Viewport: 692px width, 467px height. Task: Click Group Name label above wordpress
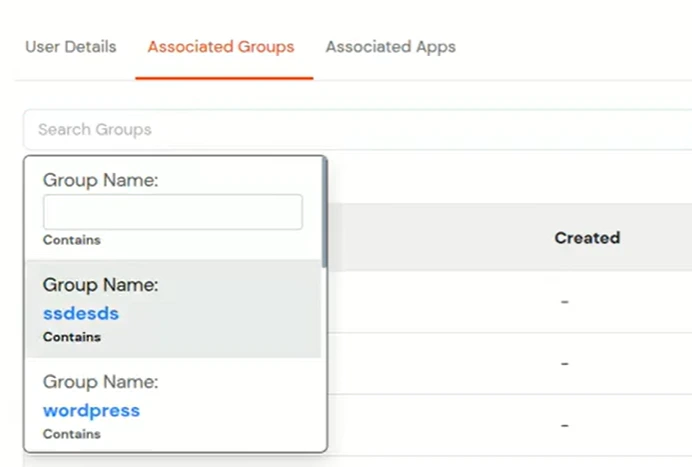[x=101, y=382]
